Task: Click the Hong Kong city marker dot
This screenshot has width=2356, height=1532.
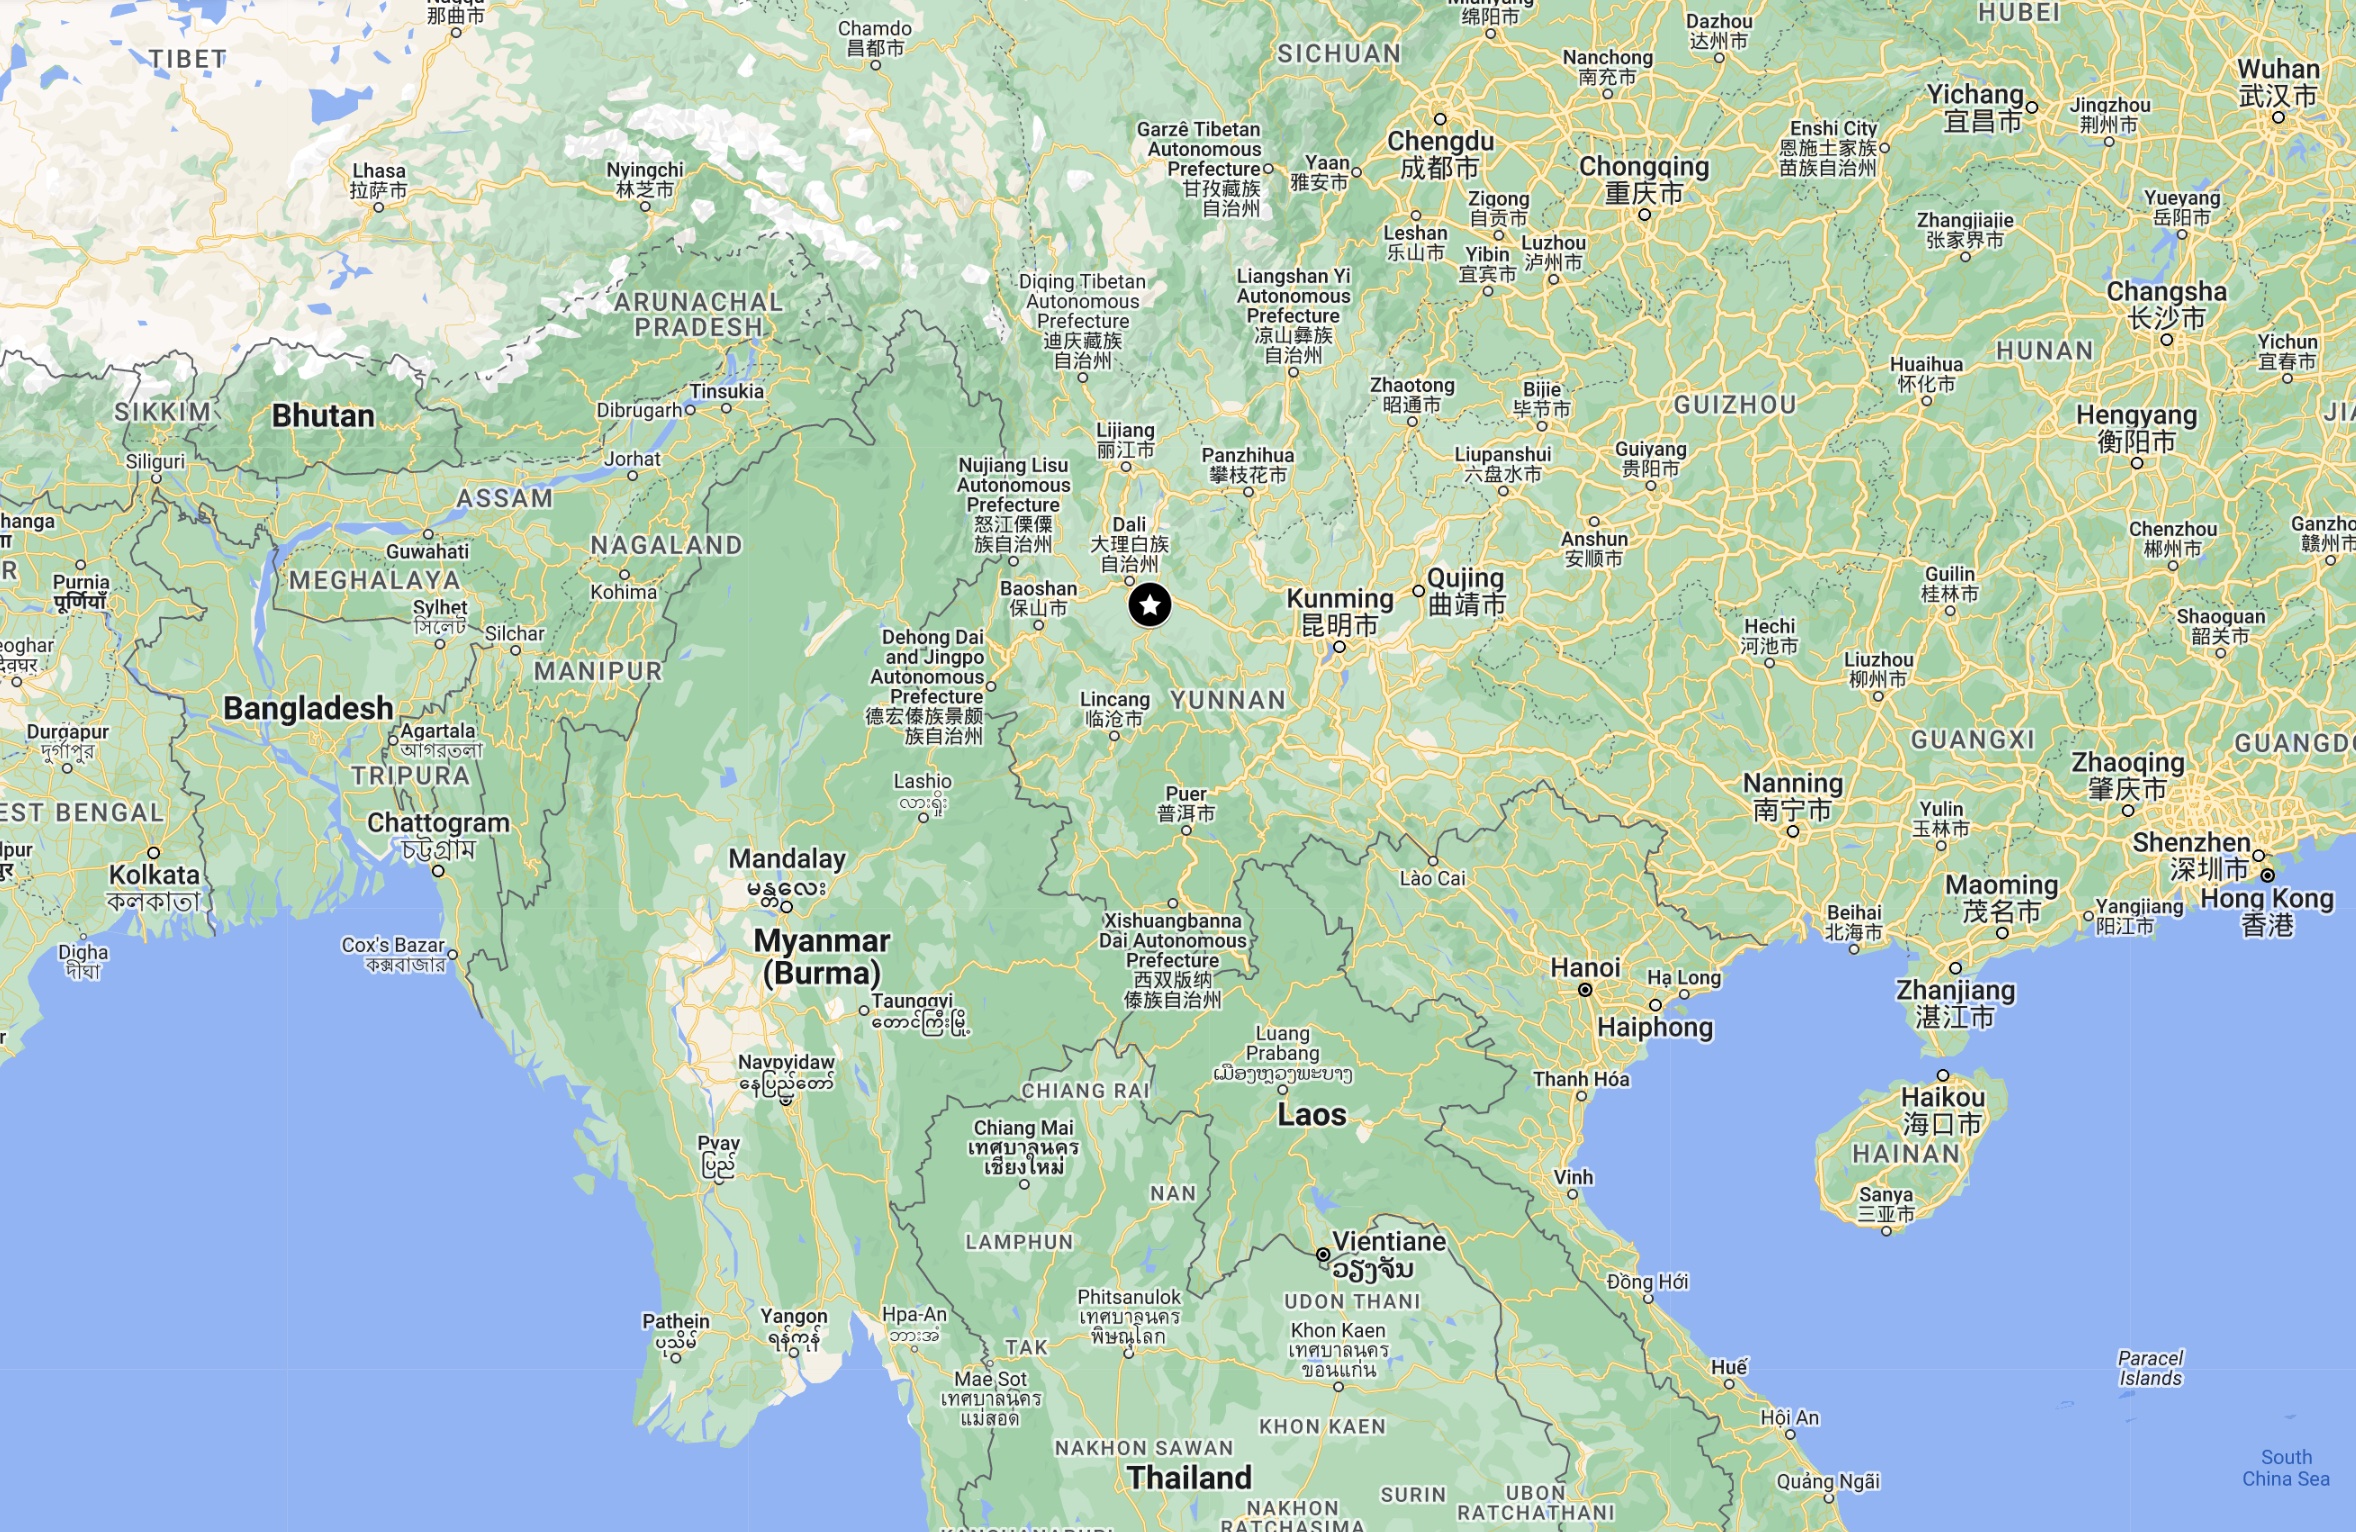Action: (2268, 875)
